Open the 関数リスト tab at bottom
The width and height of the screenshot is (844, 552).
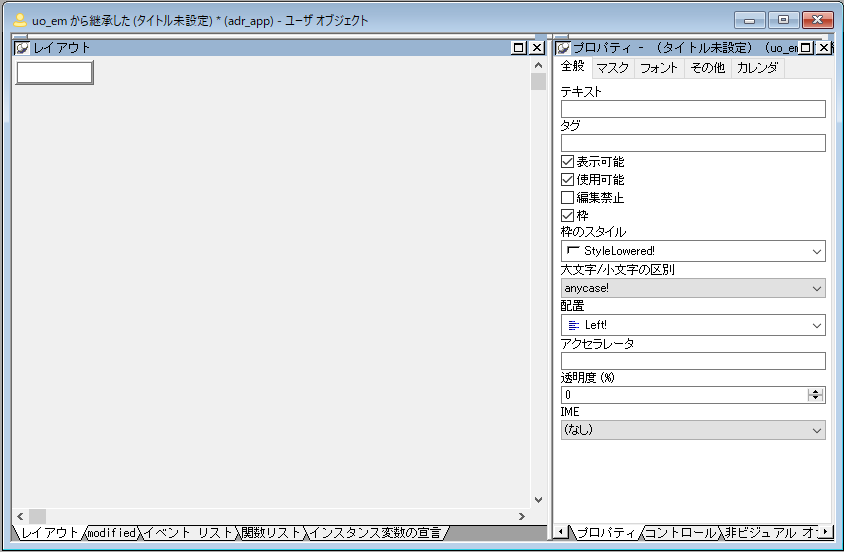click(x=271, y=533)
